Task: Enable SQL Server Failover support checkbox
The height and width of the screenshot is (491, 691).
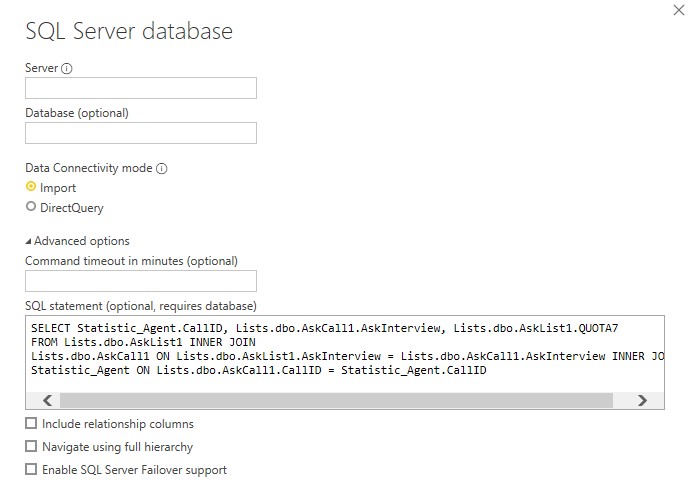Action: click(x=31, y=469)
